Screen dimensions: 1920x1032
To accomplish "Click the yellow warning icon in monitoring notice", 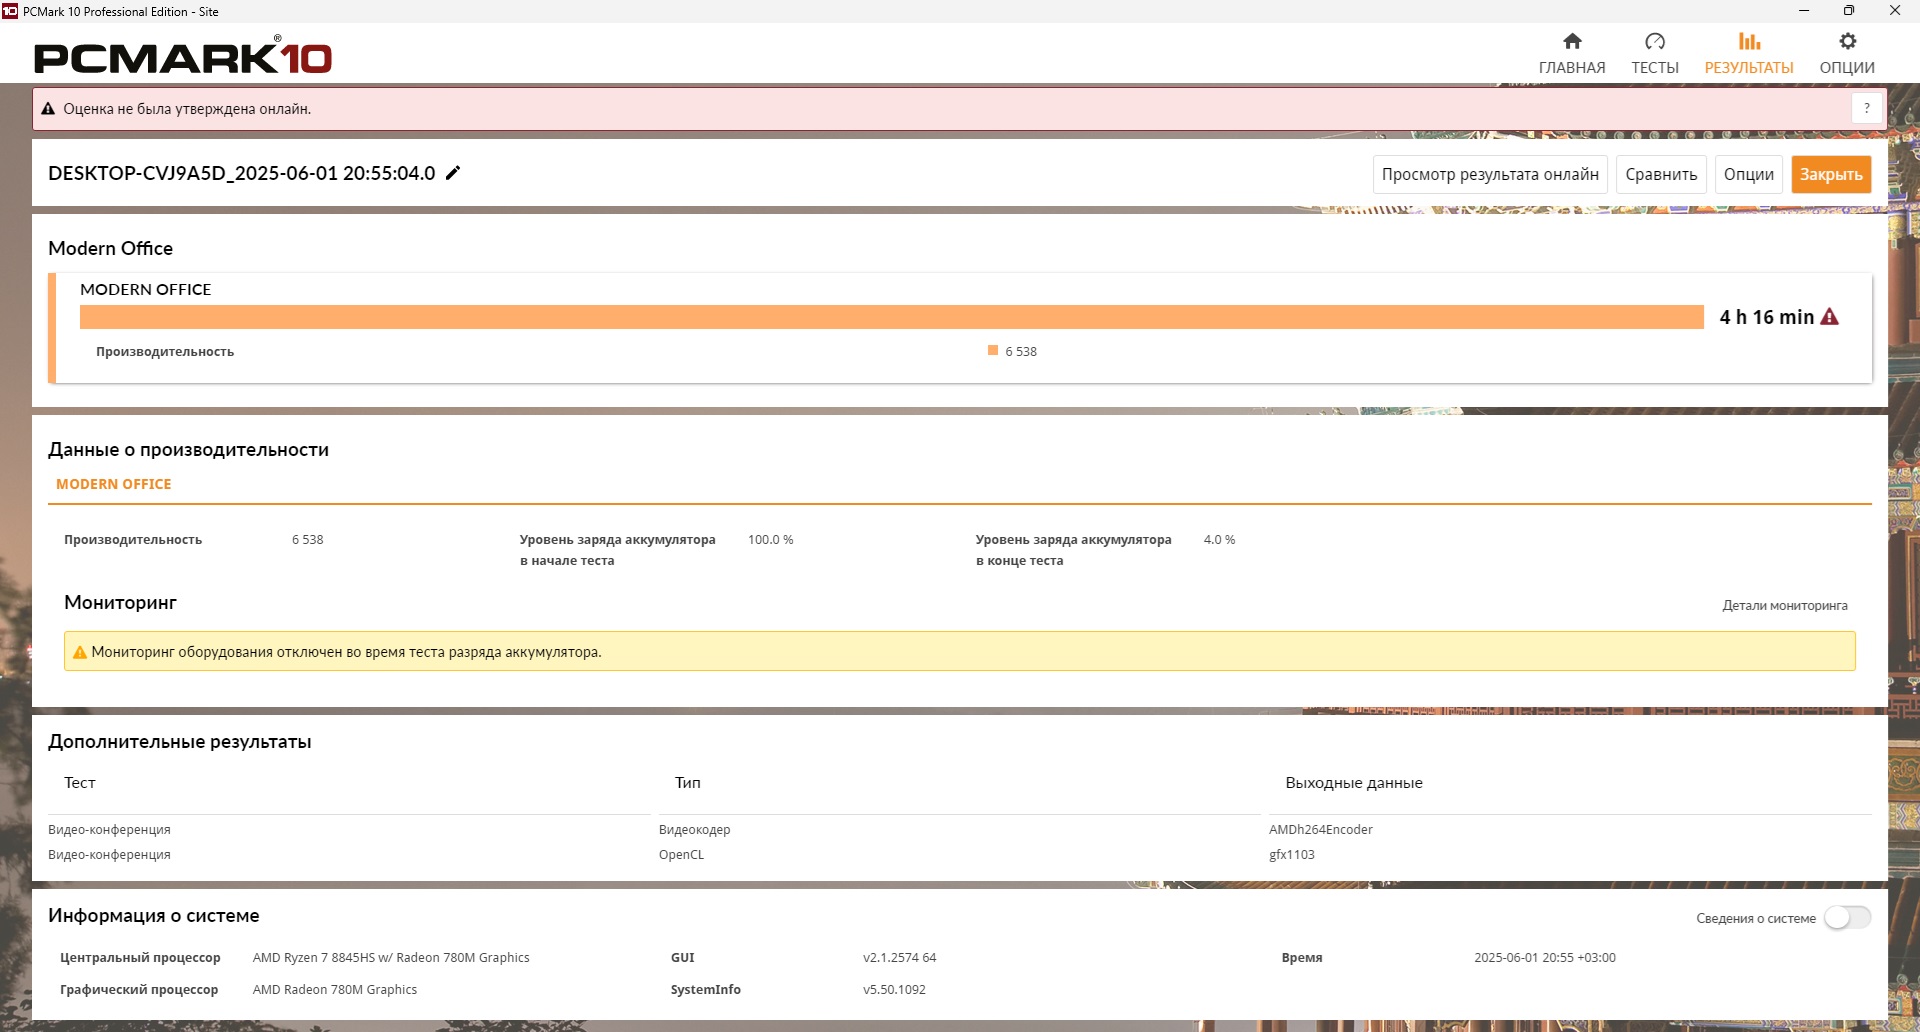I will pos(80,652).
